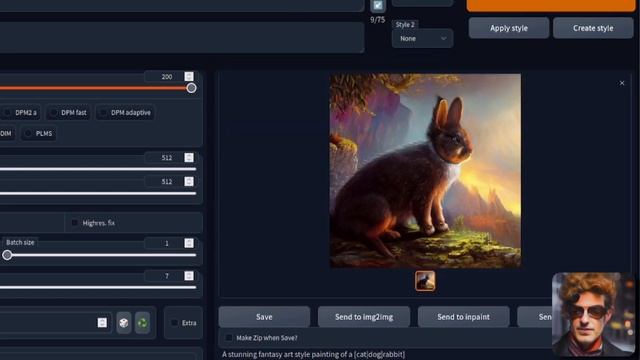640x360 pixels.
Task: Click the batch size slider handle
Action: pyautogui.click(x=7, y=255)
